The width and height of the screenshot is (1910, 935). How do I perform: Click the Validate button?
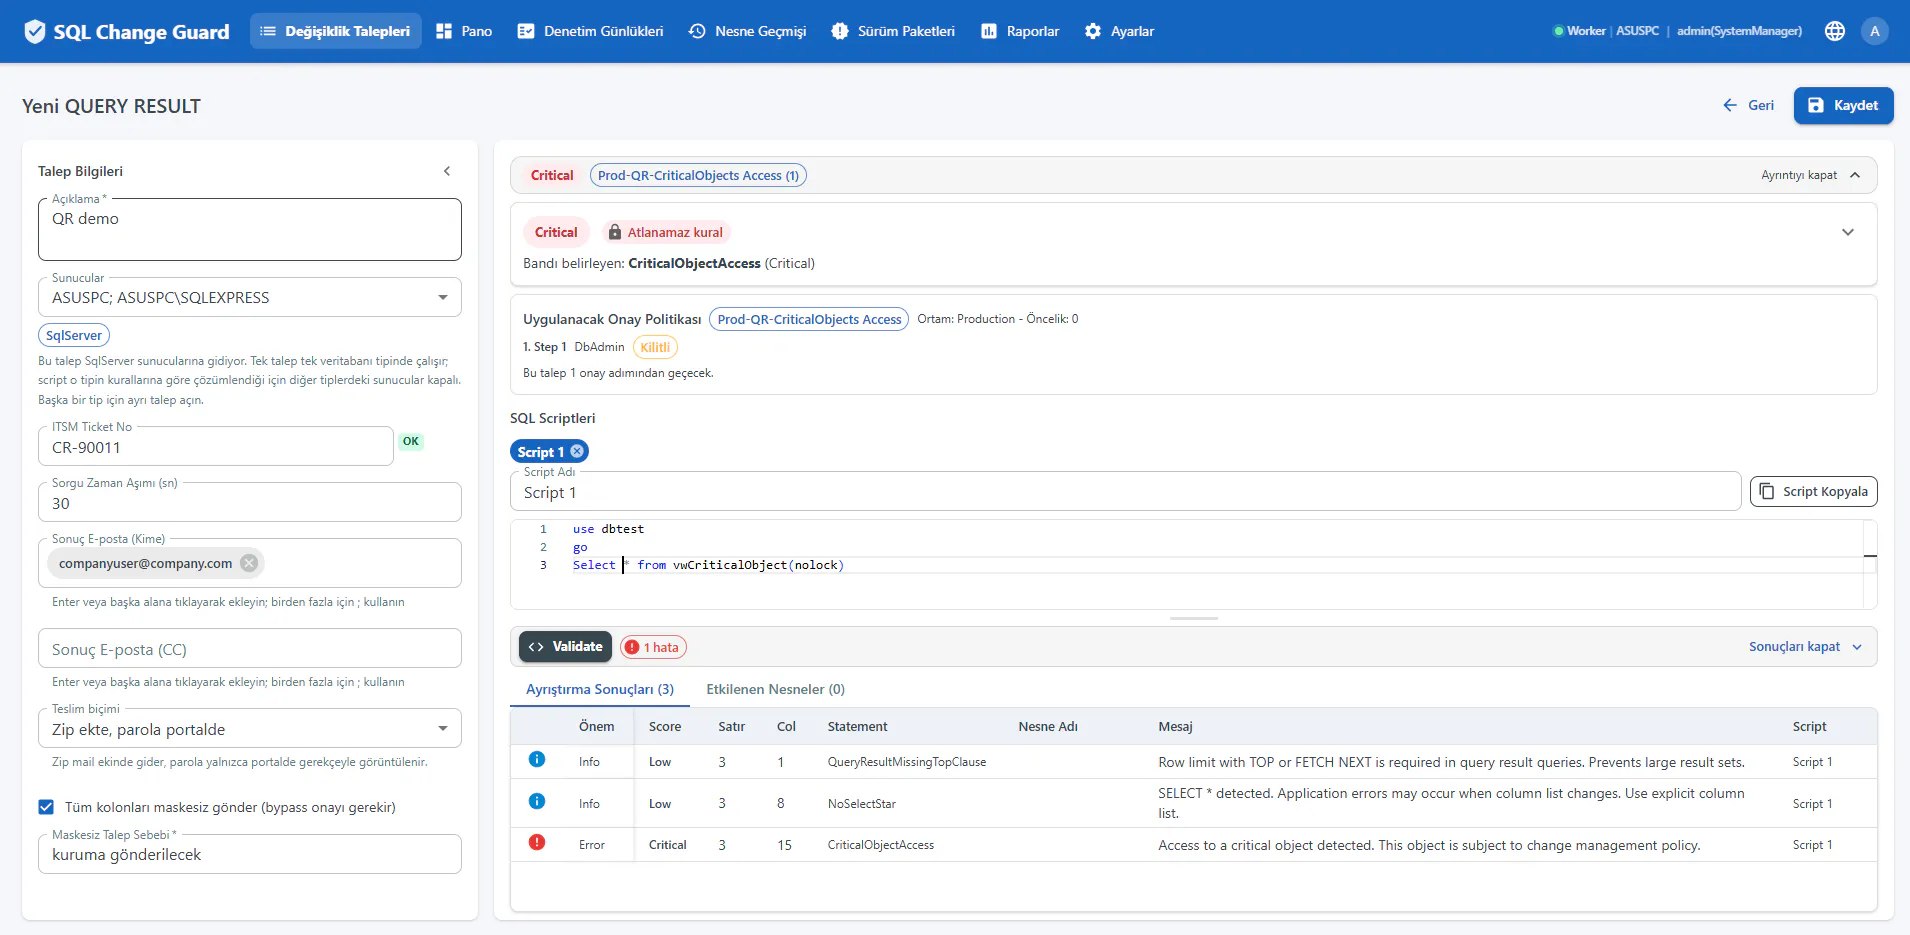tap(566, 647)
